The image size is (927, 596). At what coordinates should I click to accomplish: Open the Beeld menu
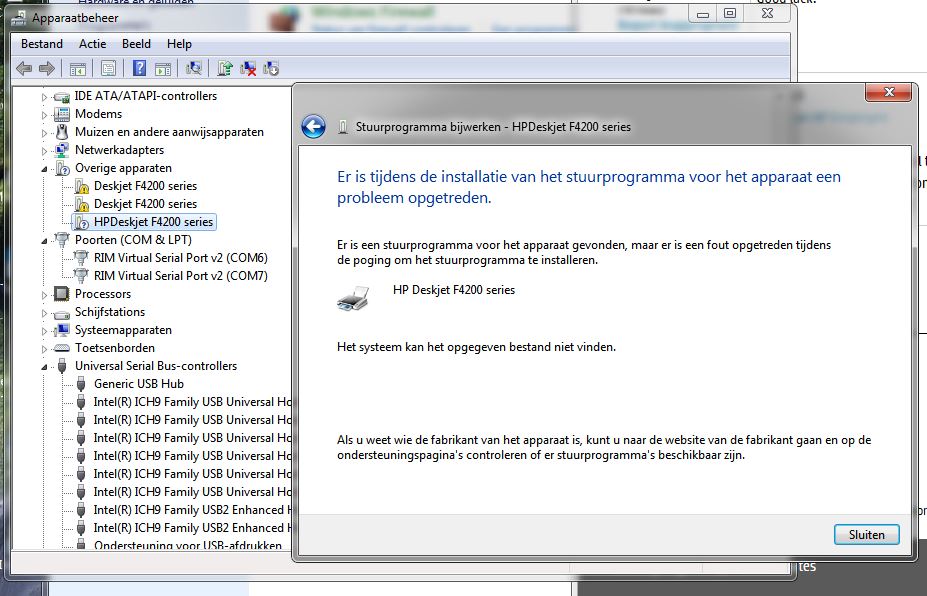136,44
